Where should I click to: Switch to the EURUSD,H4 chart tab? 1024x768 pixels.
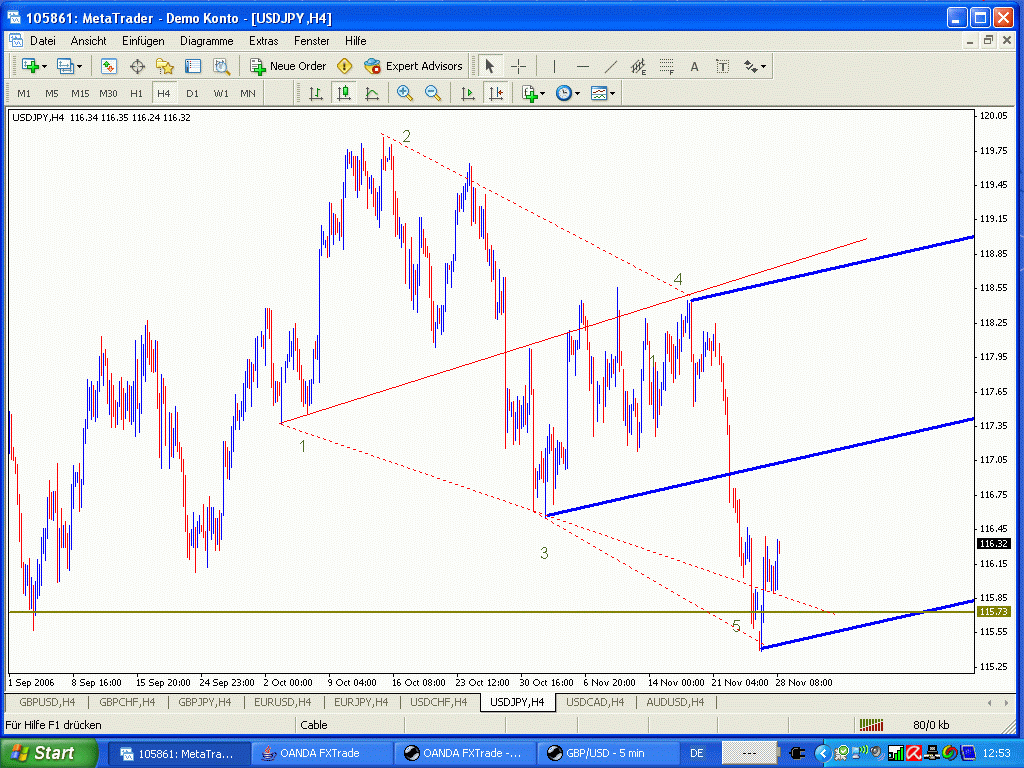pyautogui.click(x=282, y=702)
